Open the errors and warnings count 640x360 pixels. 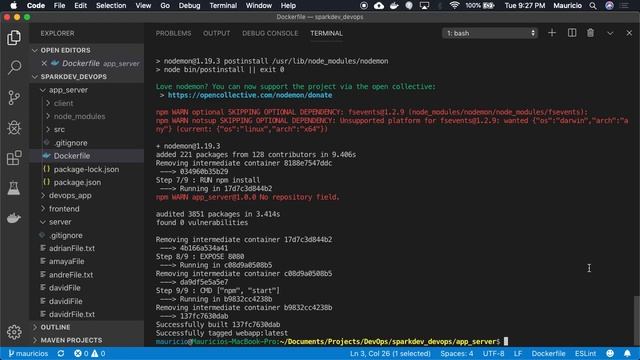[x=89, y=353]
